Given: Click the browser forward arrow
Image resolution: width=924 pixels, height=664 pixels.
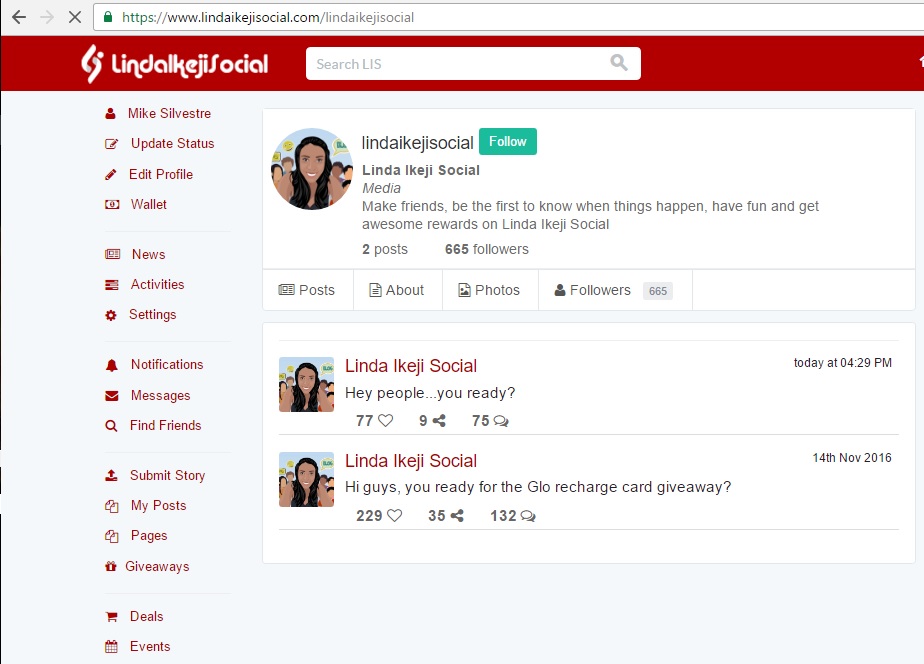Looking at the screenshot, I should pyautogui.click(x=47, y=17).
